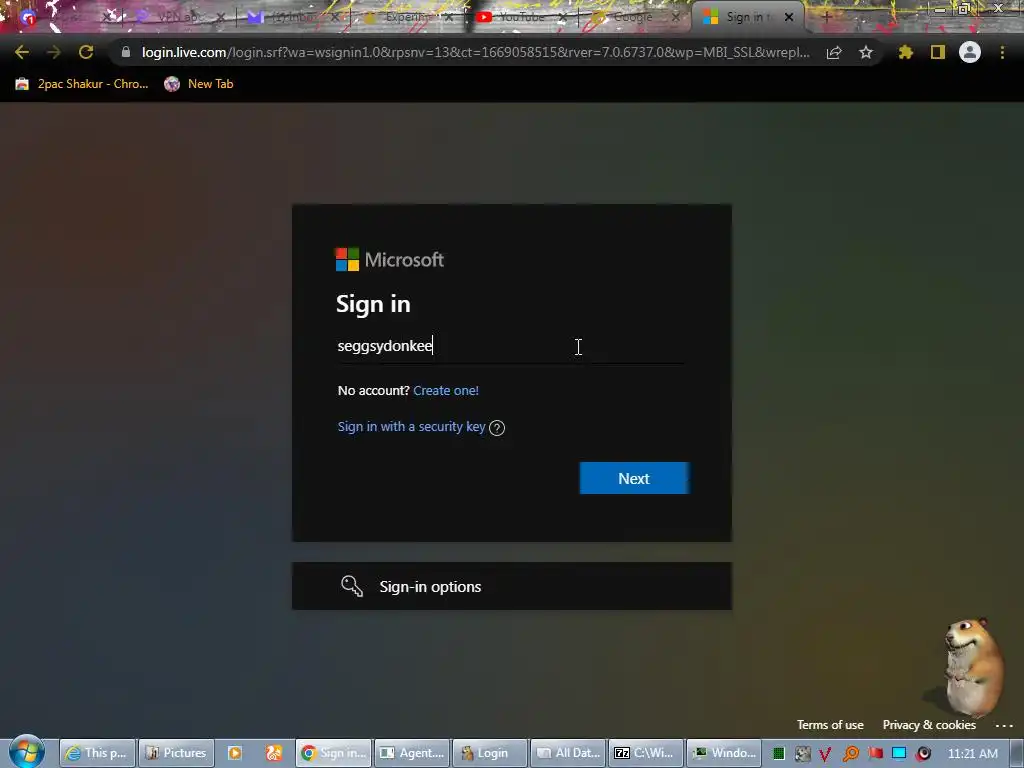
Task: Open the share this page icon
Action: [x=834, y=53]
